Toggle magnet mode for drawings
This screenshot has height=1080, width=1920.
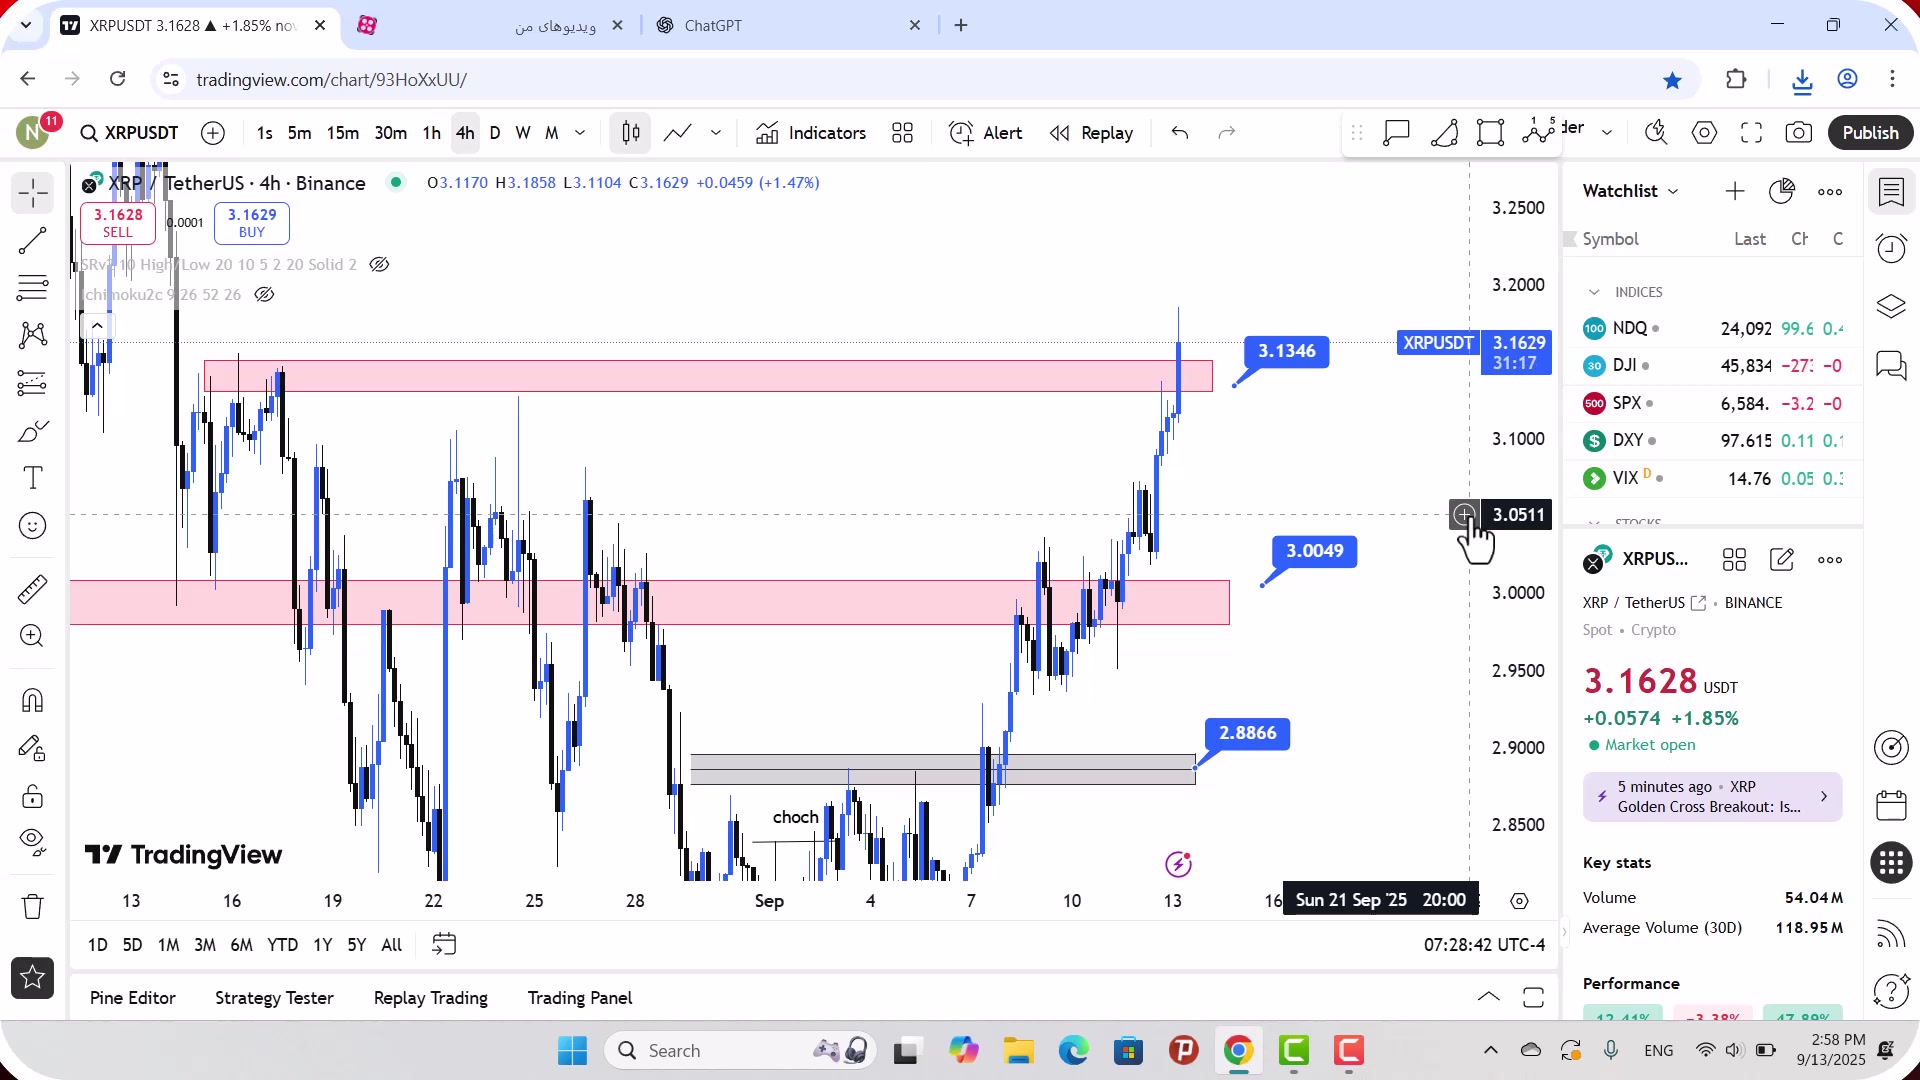(x=33, y=701)
